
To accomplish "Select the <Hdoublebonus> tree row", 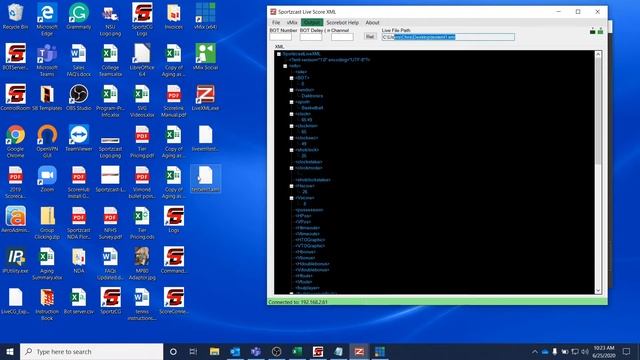I will [312, 264].
